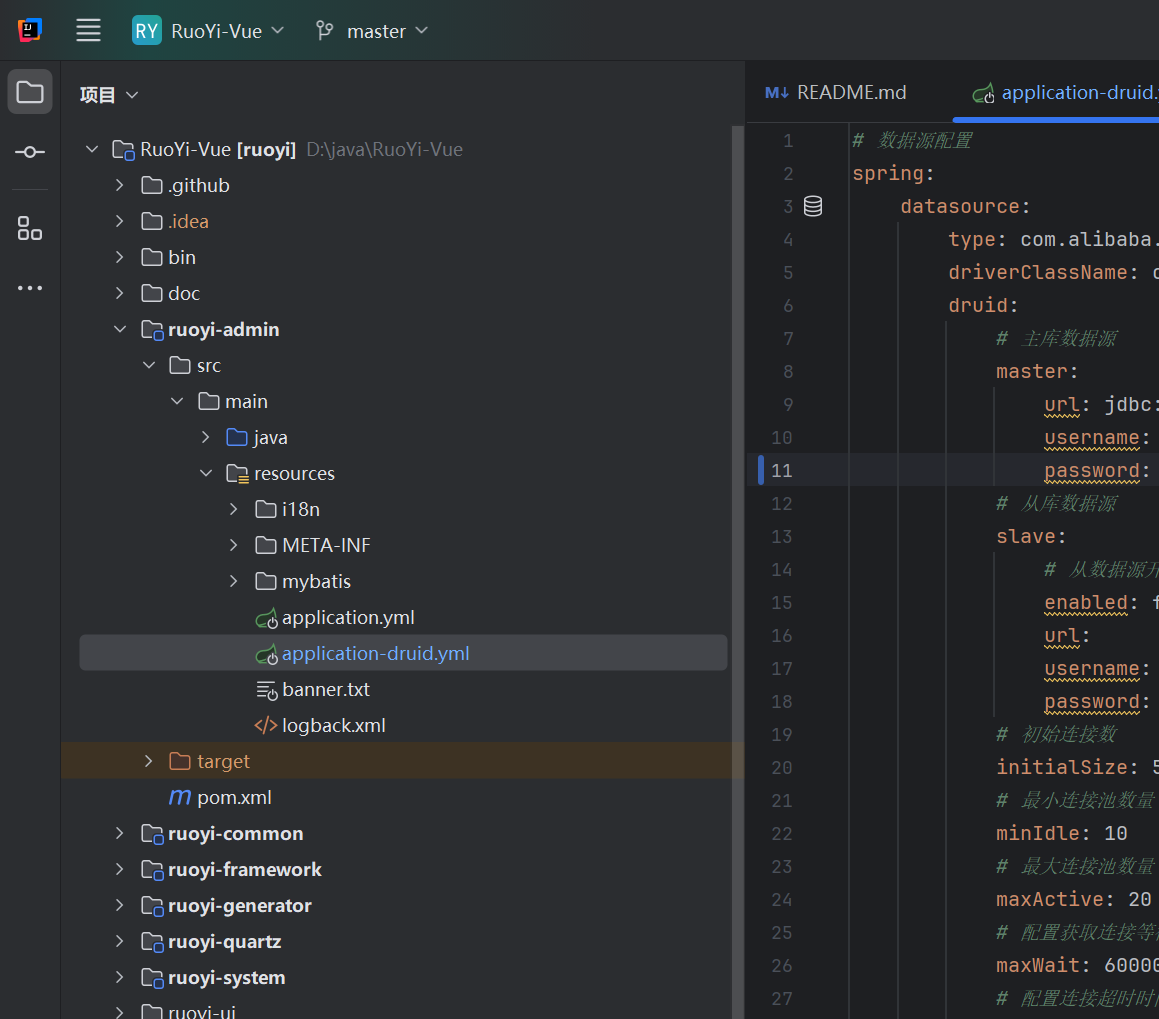Expand the i18n folder chevron
Viewport: 1159px width, 1019px height.
coord(234,509)
